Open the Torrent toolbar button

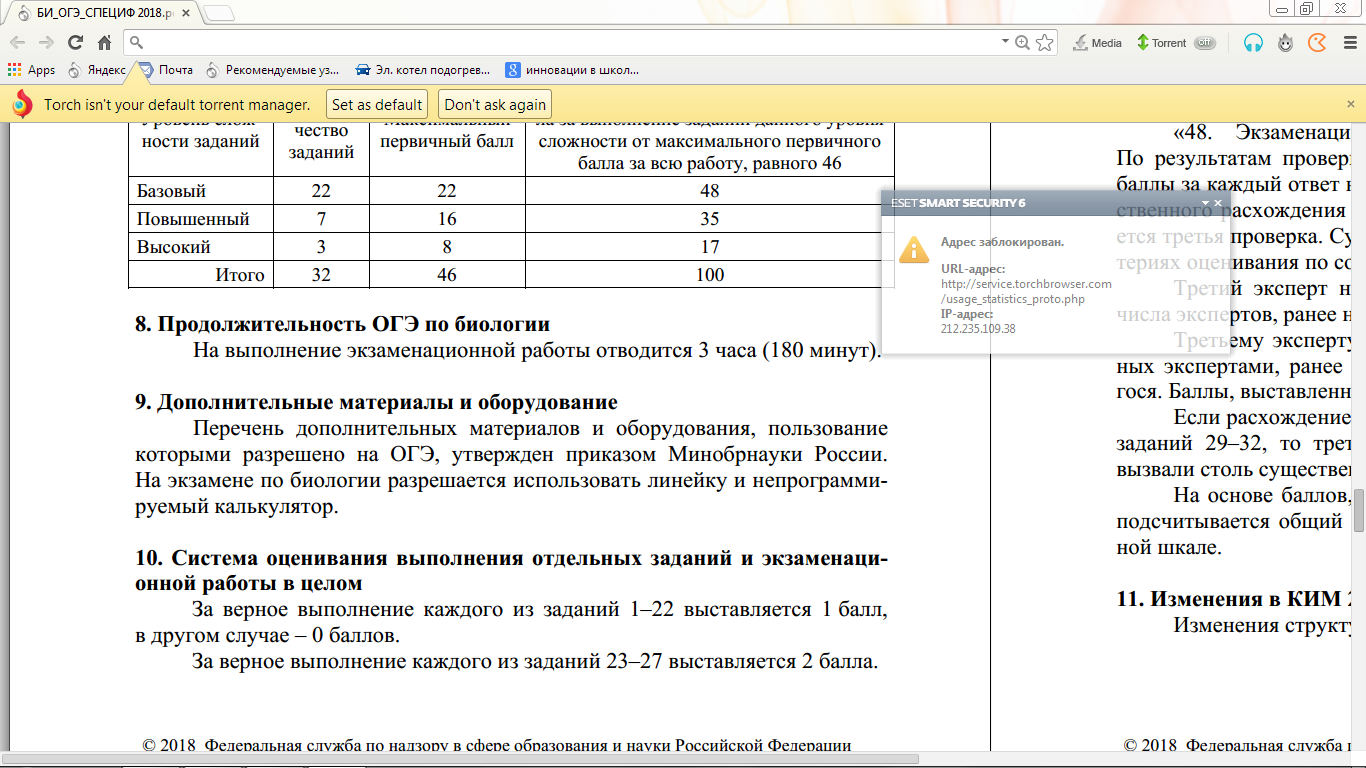click(x=1161, y=43)
